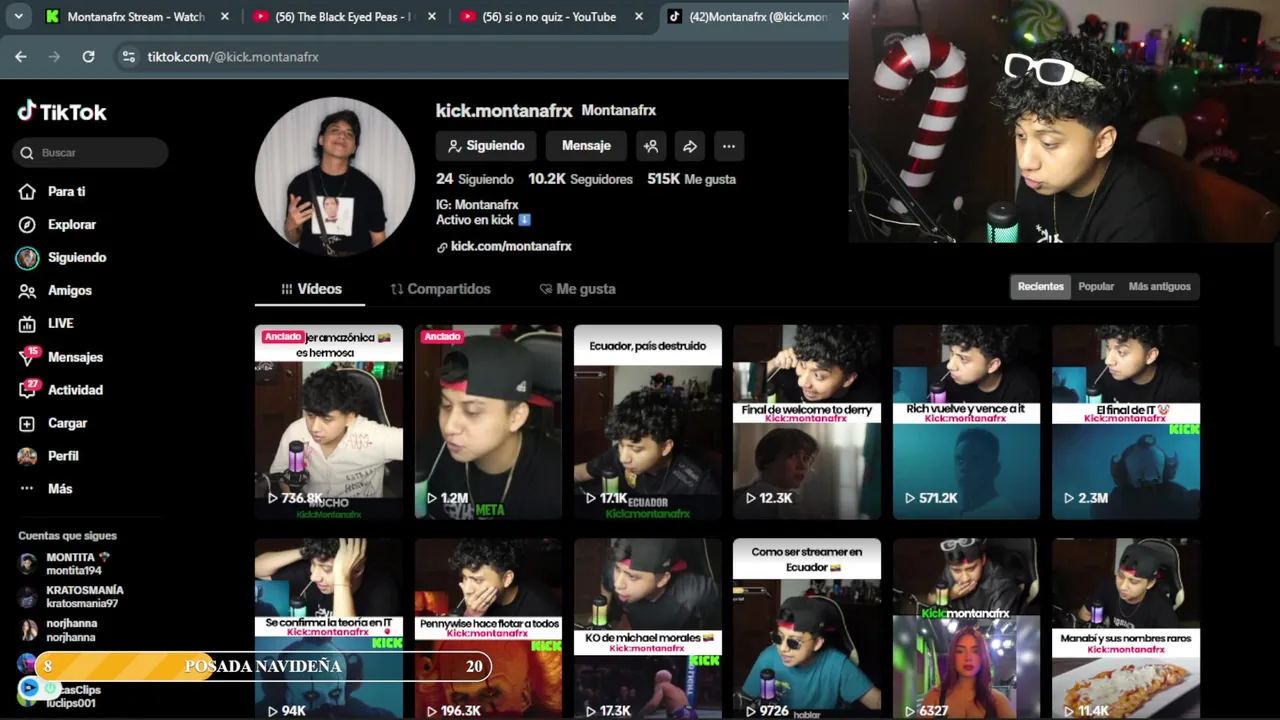Viewport: 1280px width, 720px height.
Task: Click the Cargar upload icon
Action: tap(27, 423)
